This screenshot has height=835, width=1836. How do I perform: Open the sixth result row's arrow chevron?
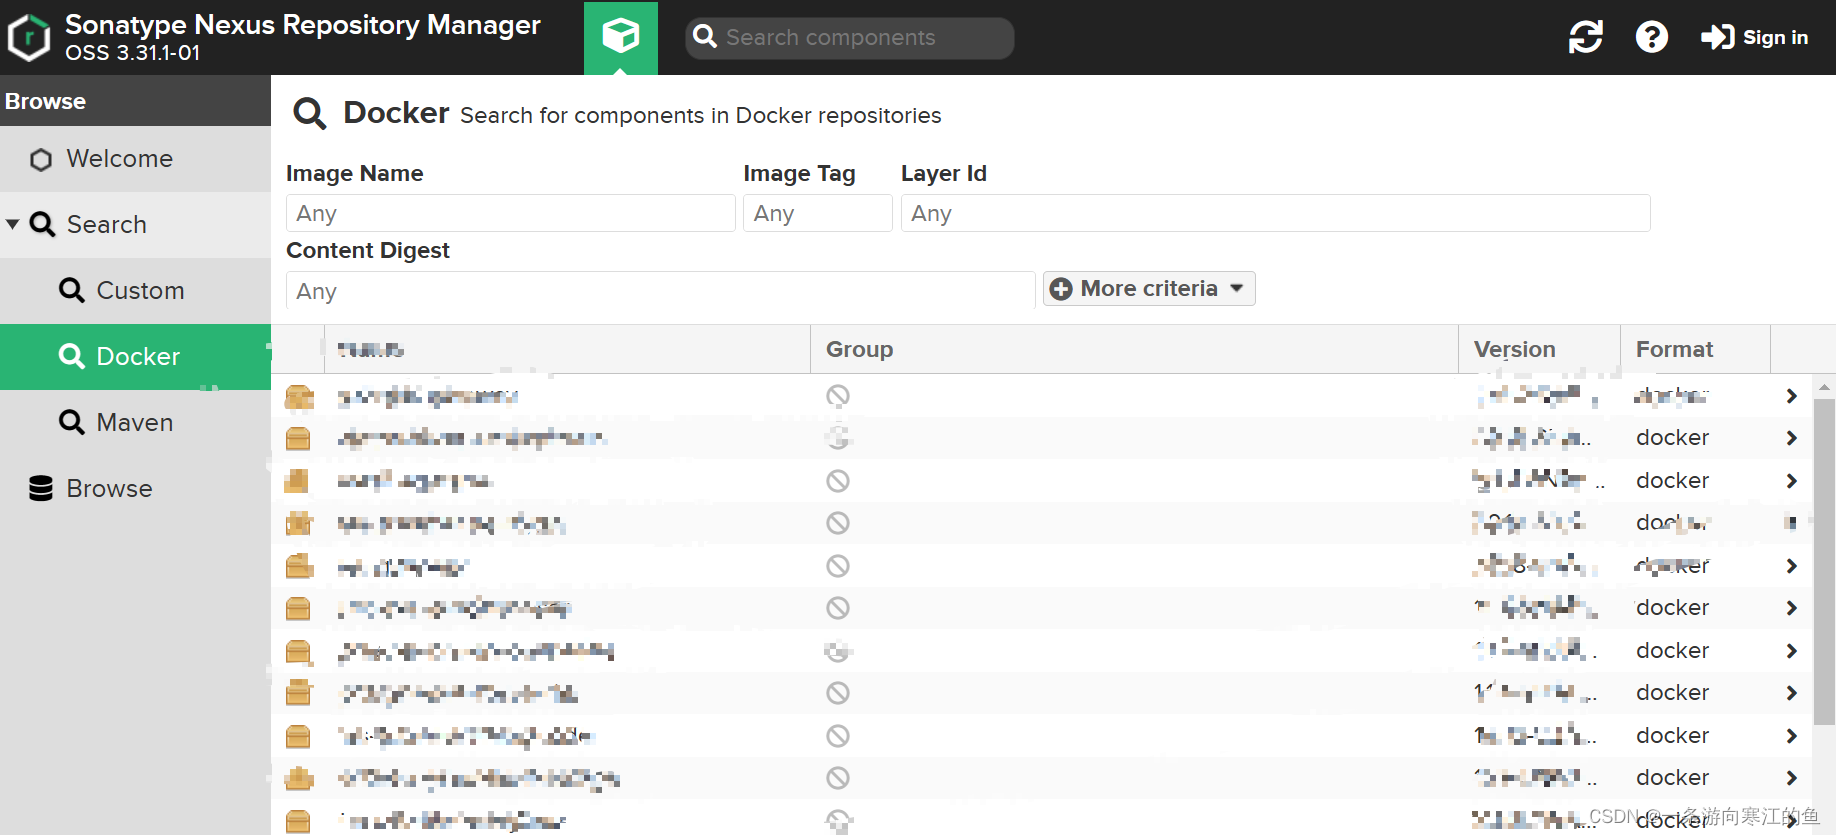point(1791,608)
